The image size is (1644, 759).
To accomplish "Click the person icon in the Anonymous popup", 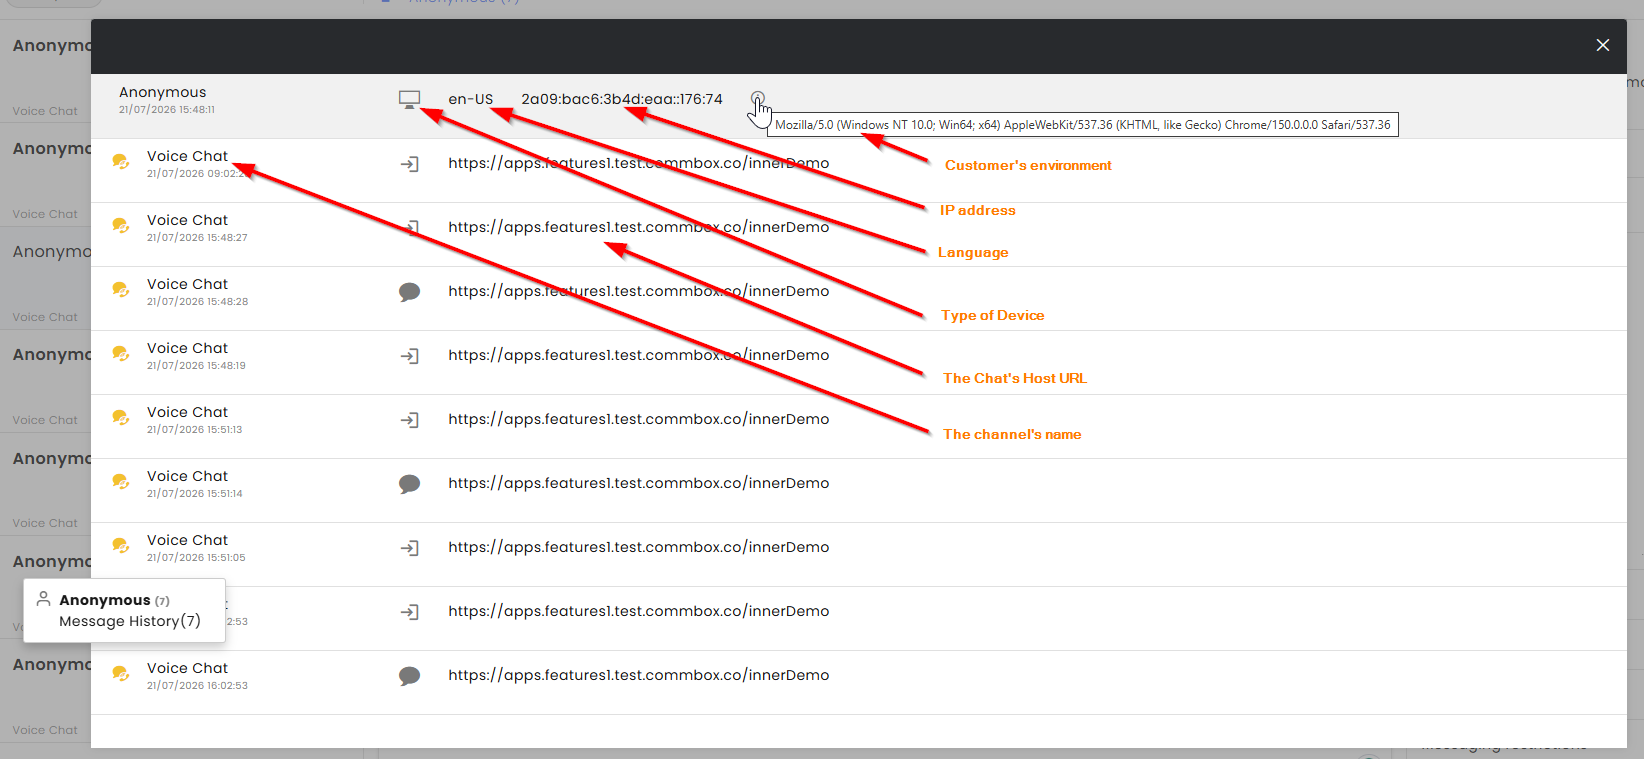I will pyautogui.click(x=43, y=599).
